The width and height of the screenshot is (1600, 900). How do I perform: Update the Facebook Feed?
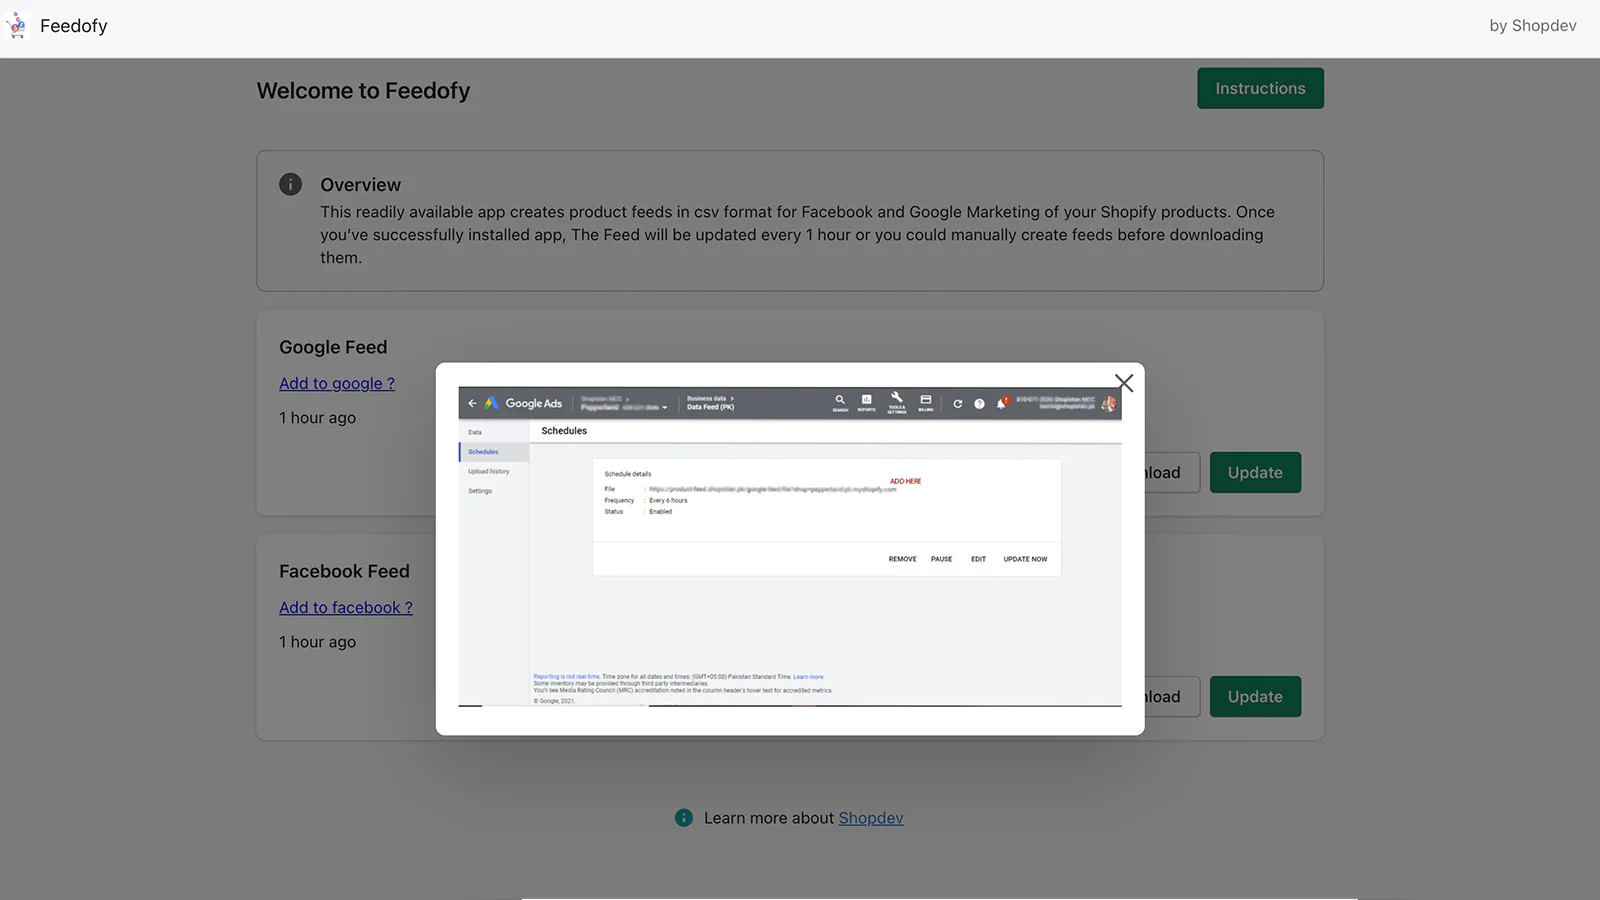[x=1255, y=696]
